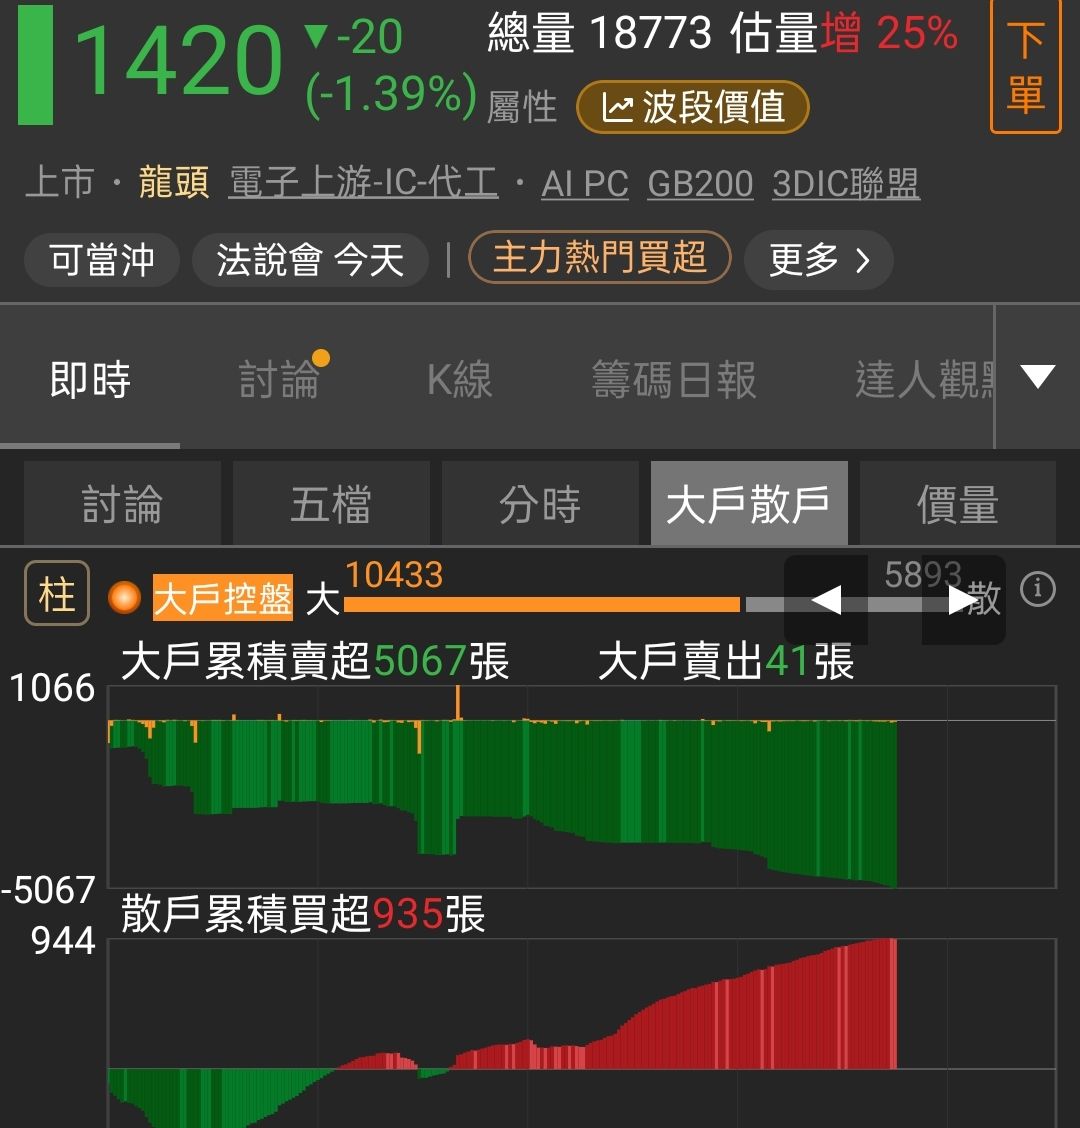Select the 大戶控盤 orange radio indicator
The width and height of the screenshot is (1080, 1128).
126,598
